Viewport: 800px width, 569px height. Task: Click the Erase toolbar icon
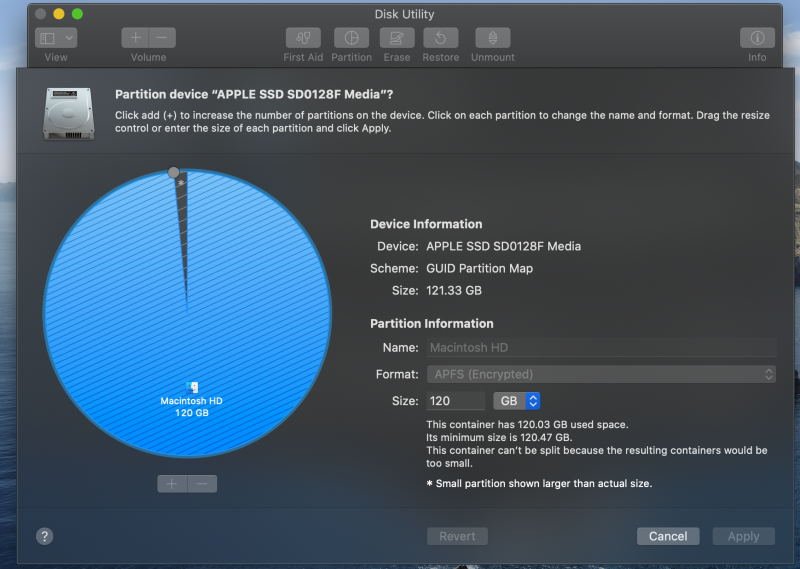coord(397,38)
